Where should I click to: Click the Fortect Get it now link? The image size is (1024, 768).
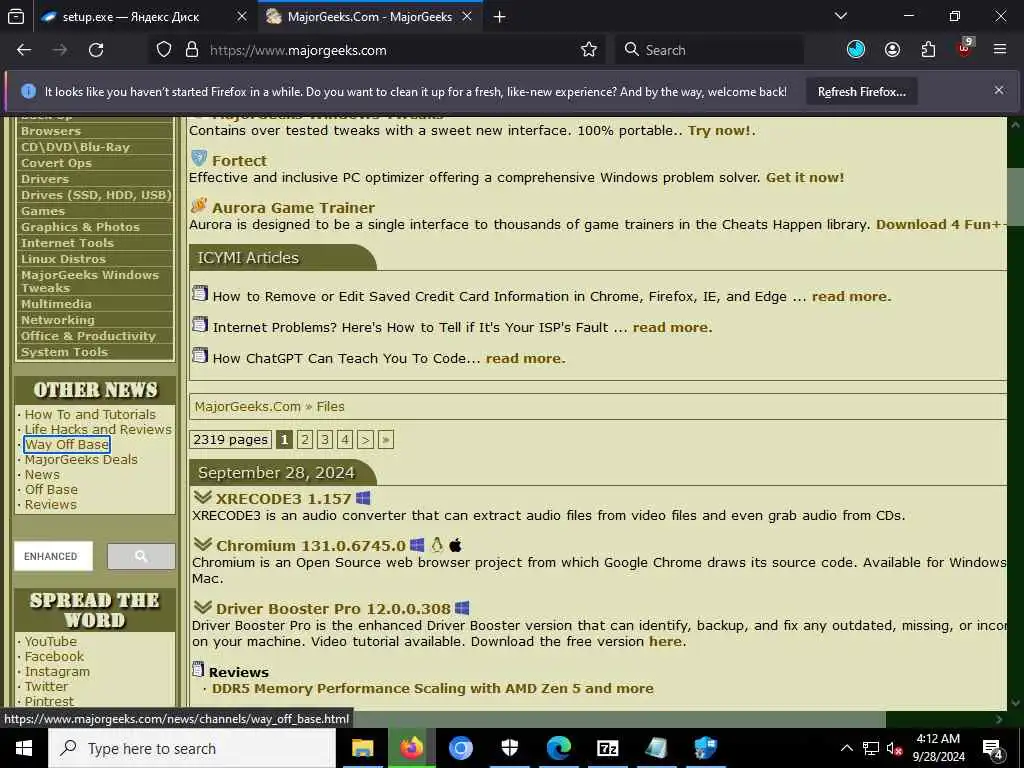click(x=805, y=177)
